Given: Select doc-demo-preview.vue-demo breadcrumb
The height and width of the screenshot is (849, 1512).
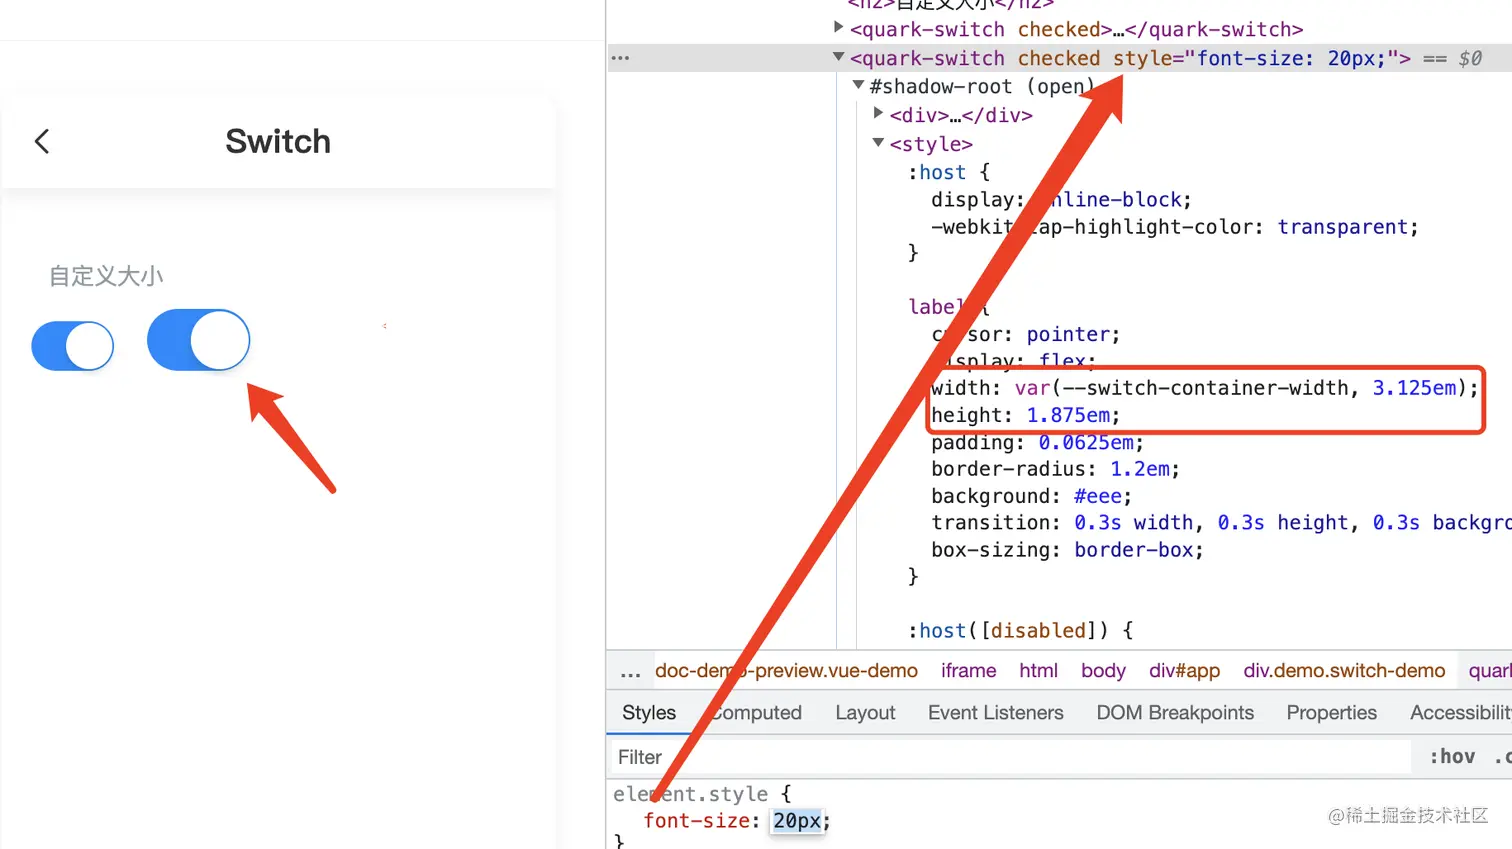Looking at the screenshot, I should point(786,671).
